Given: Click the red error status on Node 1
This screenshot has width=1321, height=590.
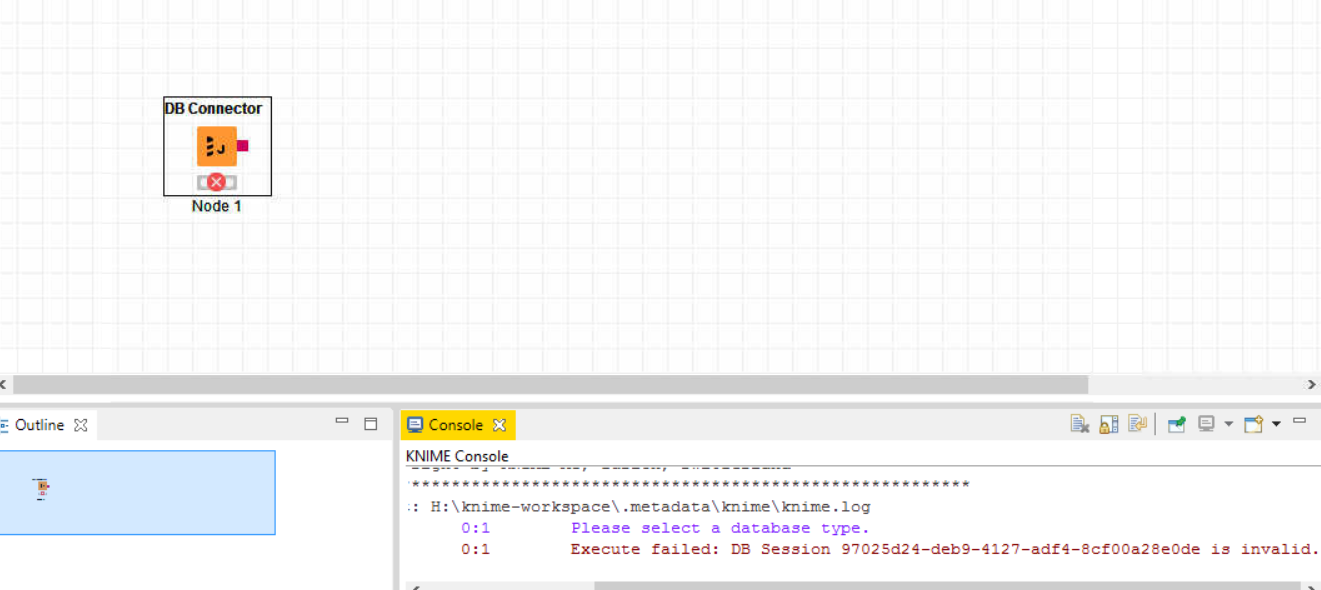Looking at the screenshot, I should (x=216, y=182).
